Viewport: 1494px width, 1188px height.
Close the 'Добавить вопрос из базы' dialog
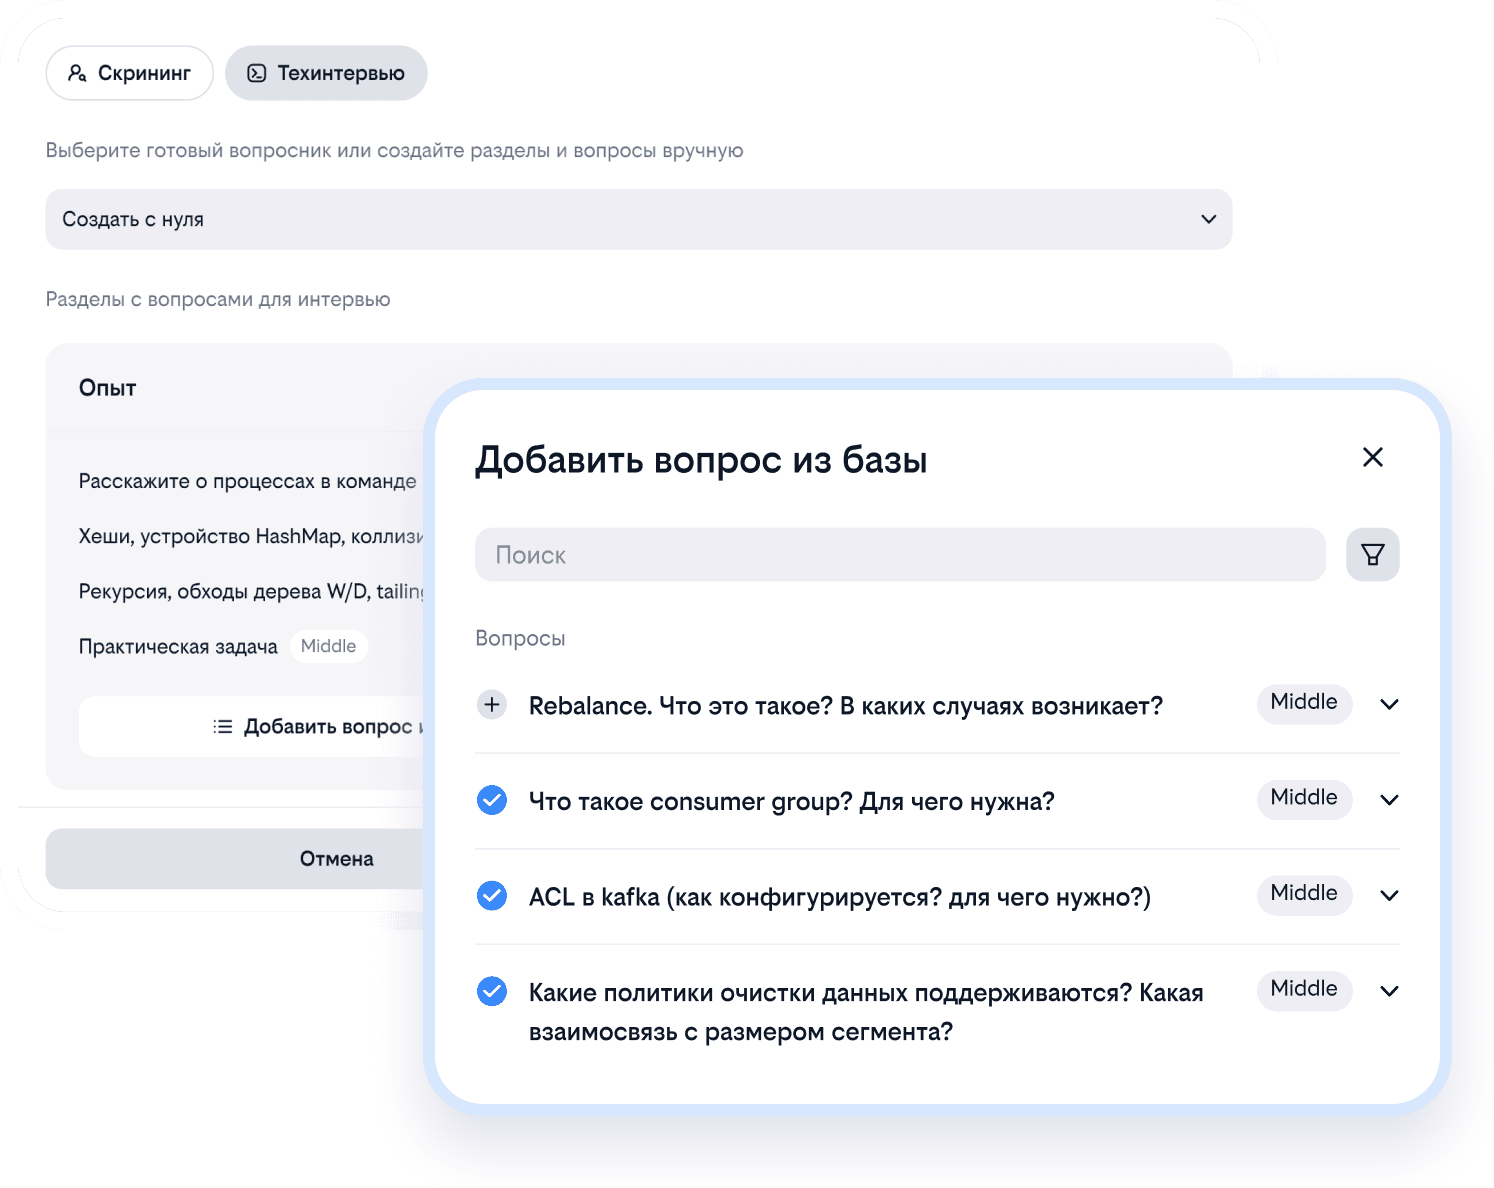coord(1372,457)
